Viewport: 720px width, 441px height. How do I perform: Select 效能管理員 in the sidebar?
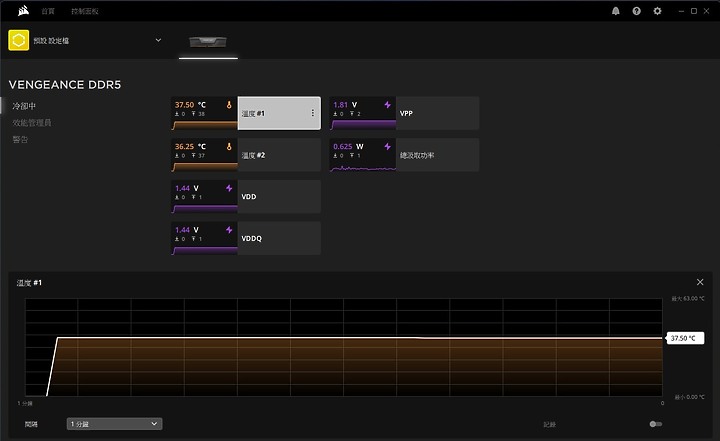click(32, 123)
